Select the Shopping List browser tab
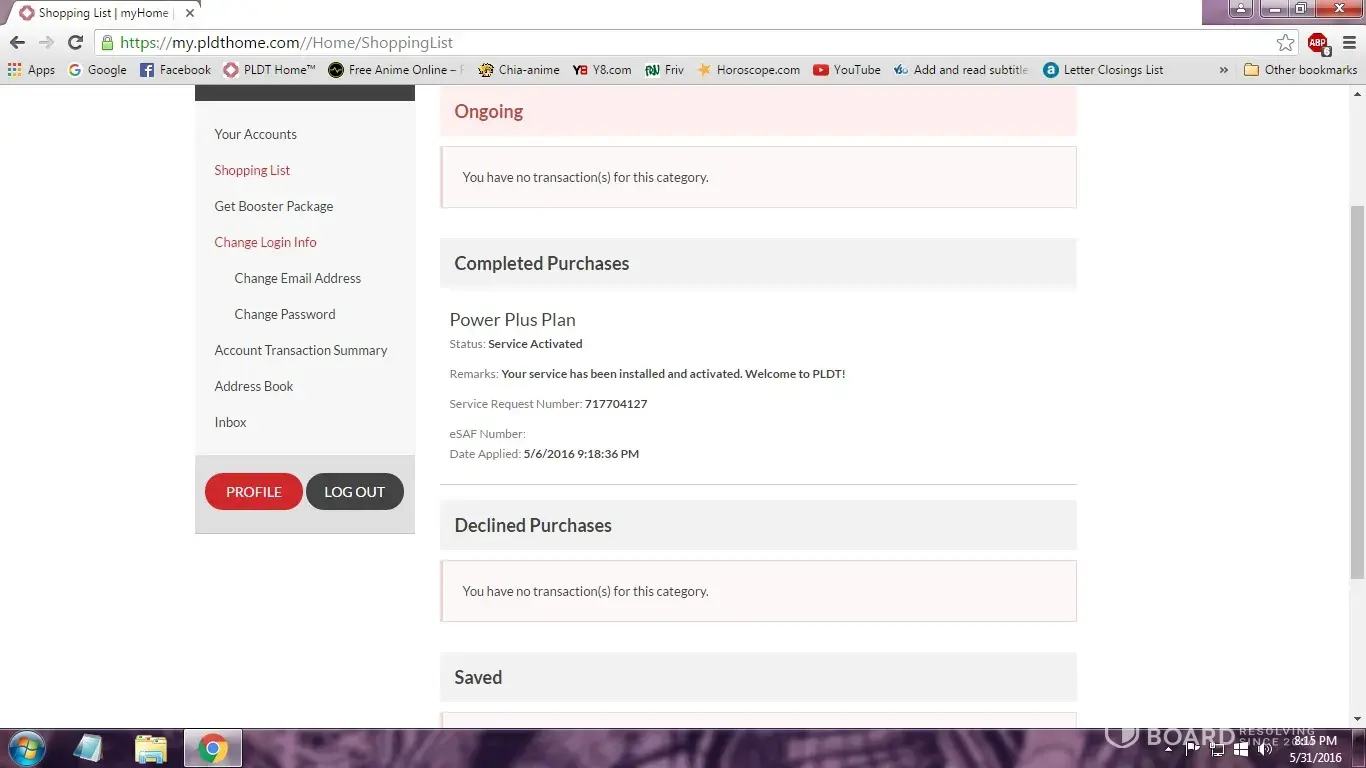The width and height of the screenshot is (1366, 768). [100, 13]
